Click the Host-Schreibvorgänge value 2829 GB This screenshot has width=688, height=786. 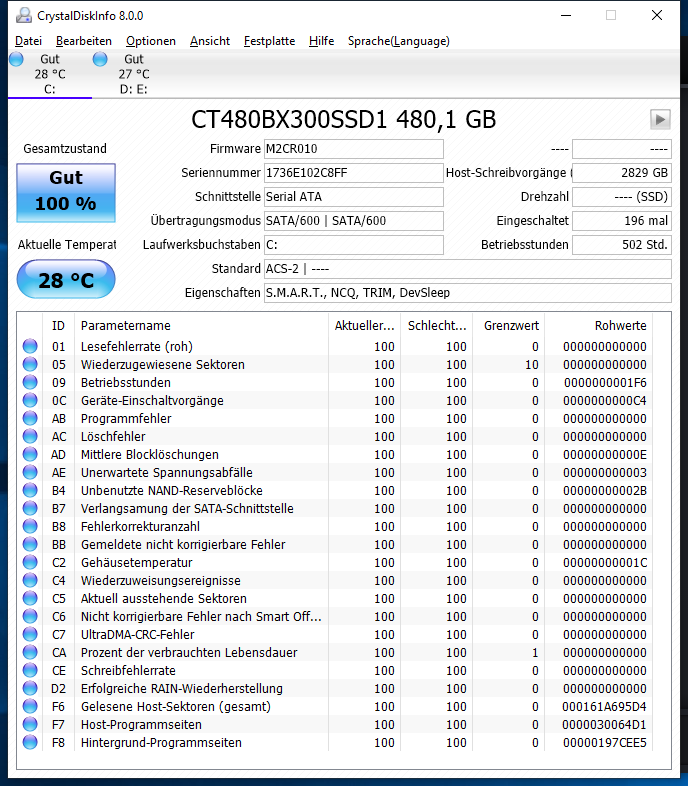coord(622,173)
